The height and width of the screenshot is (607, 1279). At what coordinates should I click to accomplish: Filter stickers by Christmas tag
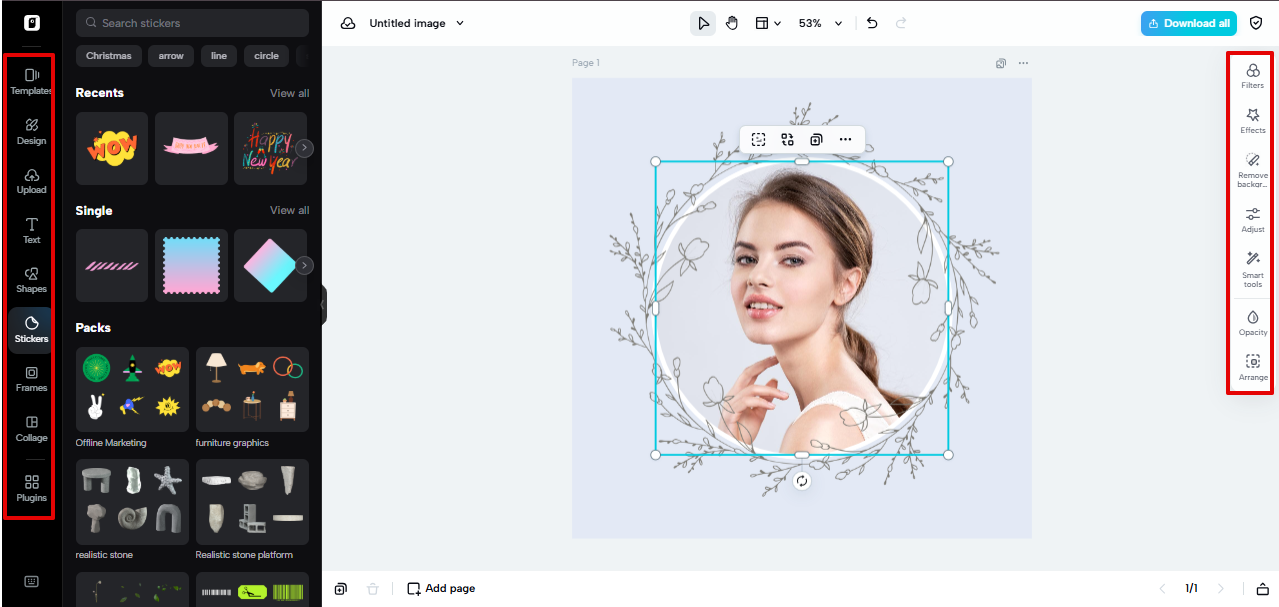109,56
